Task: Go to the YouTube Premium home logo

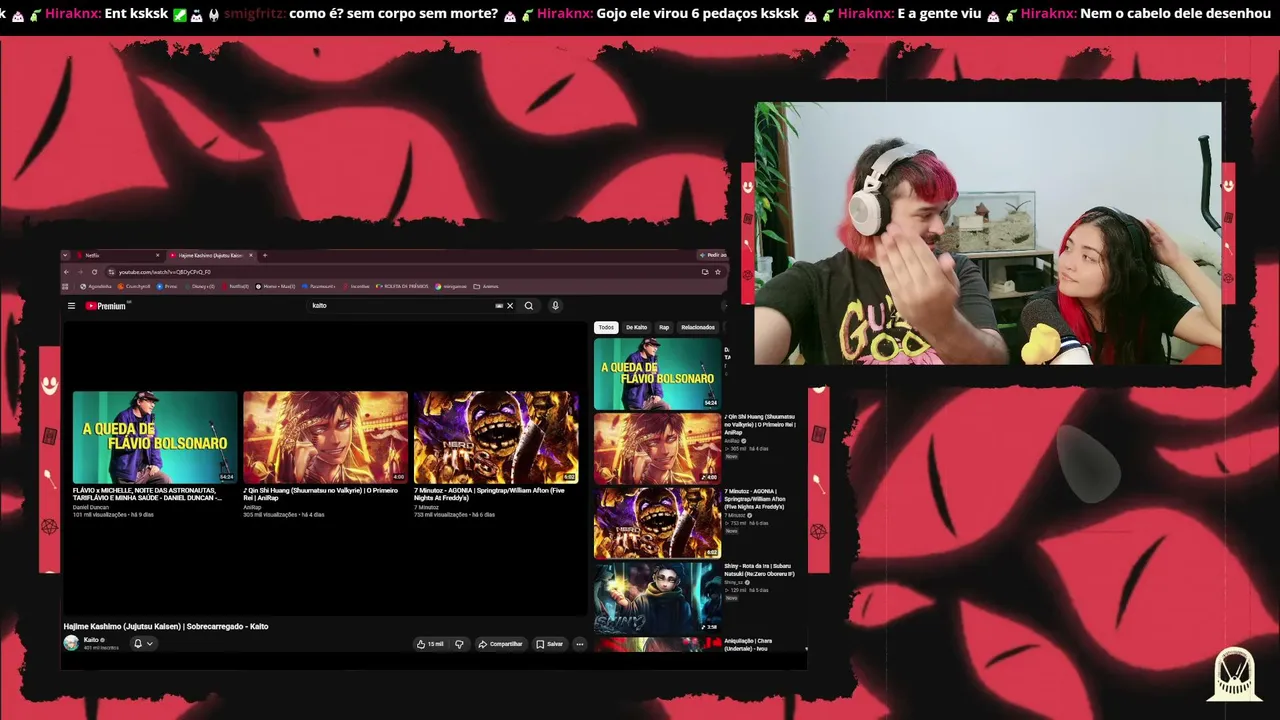Action: point(107,306)
